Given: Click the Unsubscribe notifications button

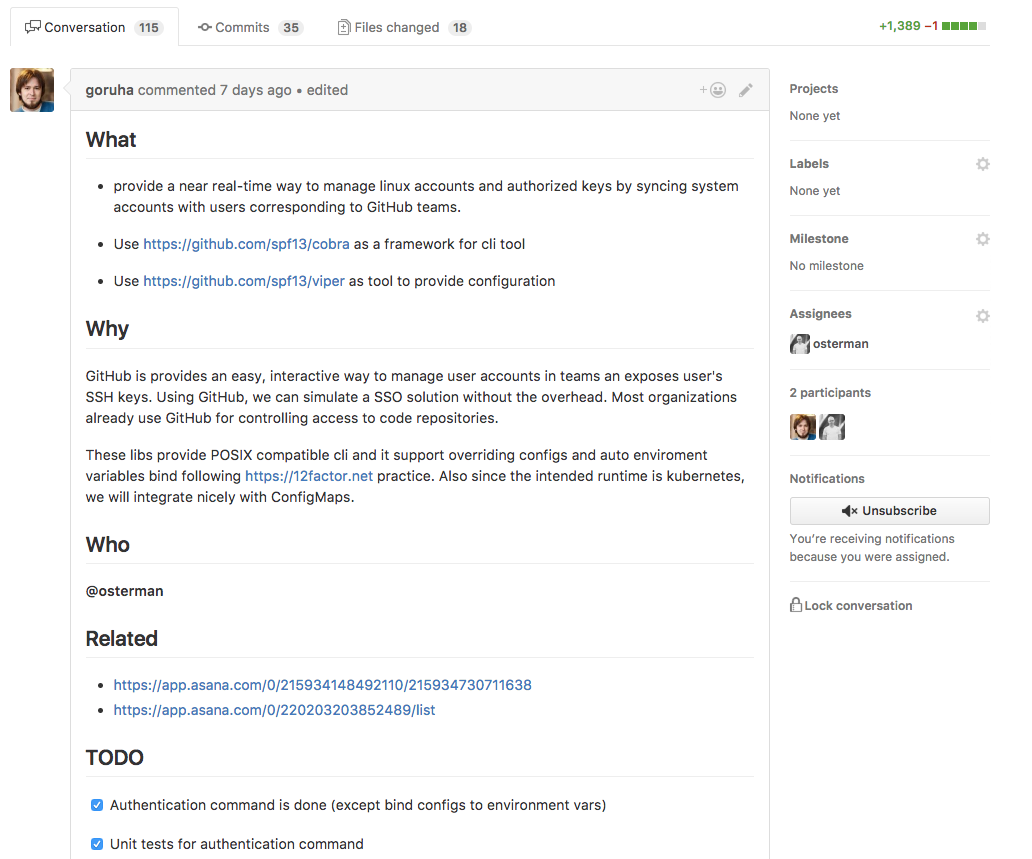Looking at the screenshot, I should [x=889, y=511].
